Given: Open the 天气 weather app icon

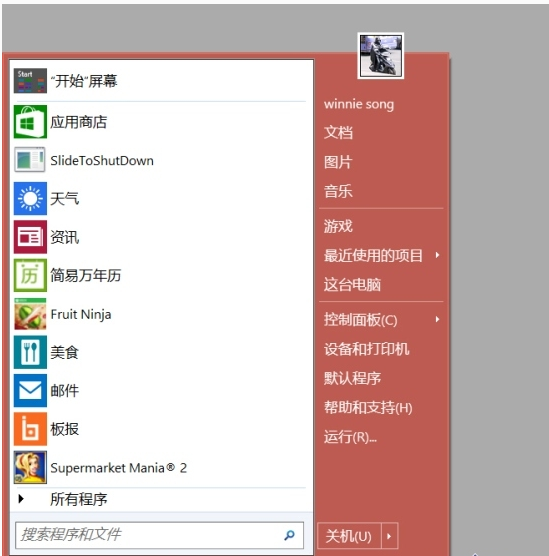Looking at the screenshot, I should pyautogui.click(x=30, y=198).
